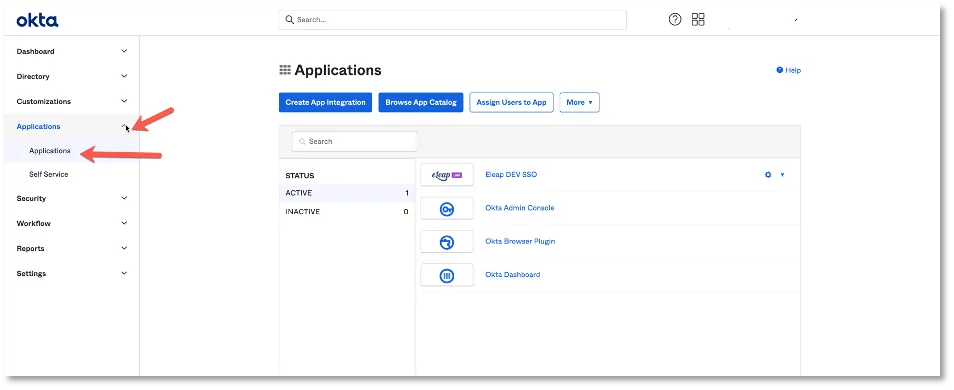Click the Reports sidebar label
Screen dimensions: 954x390
pyautogui.click(x=30, y=248)
